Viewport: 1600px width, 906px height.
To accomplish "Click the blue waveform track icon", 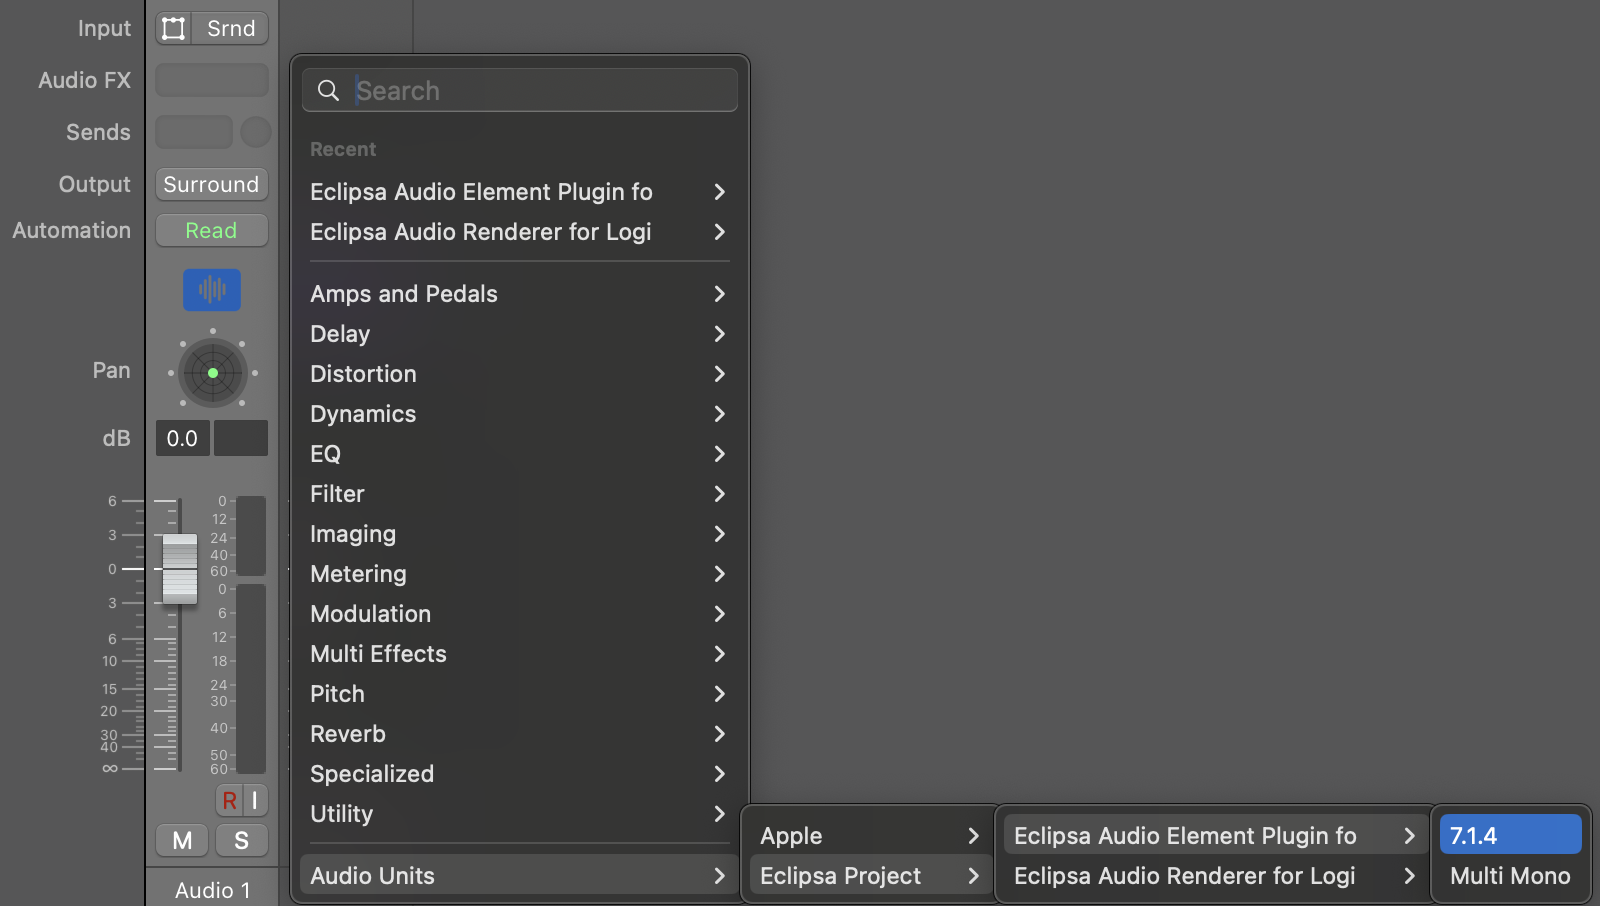I will [x=212, y=290].
